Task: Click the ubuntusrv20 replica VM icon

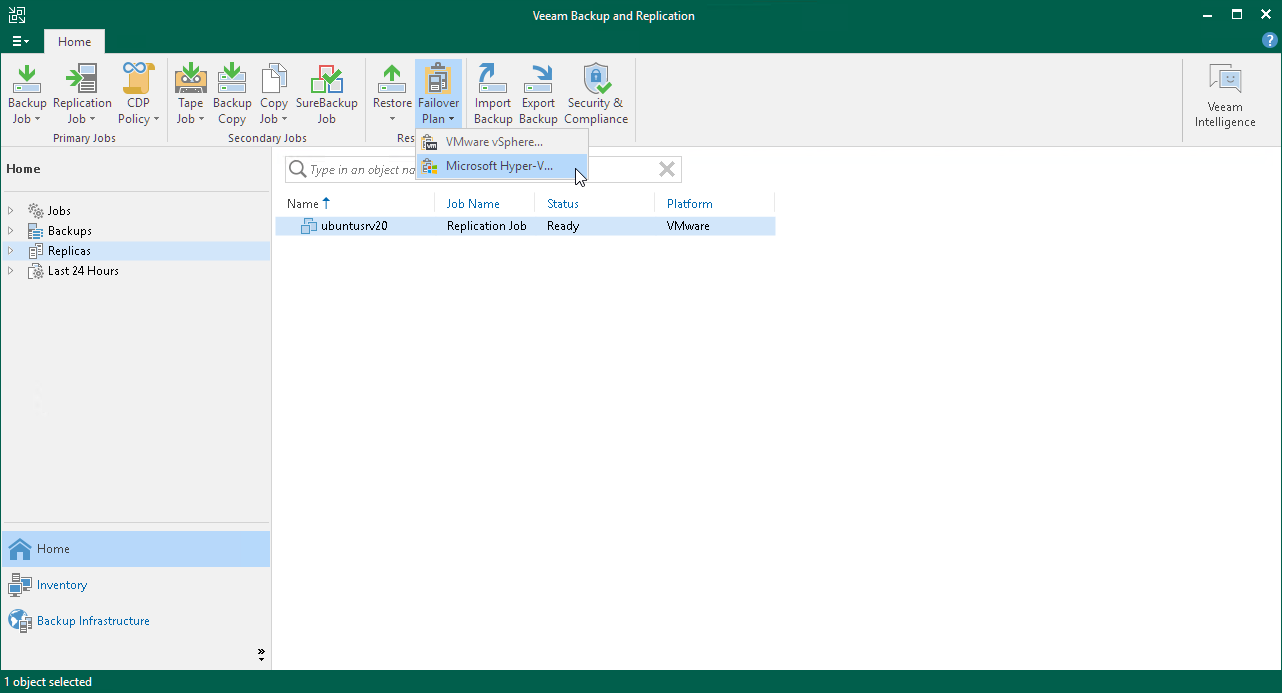Action: (x=309, y=226)
